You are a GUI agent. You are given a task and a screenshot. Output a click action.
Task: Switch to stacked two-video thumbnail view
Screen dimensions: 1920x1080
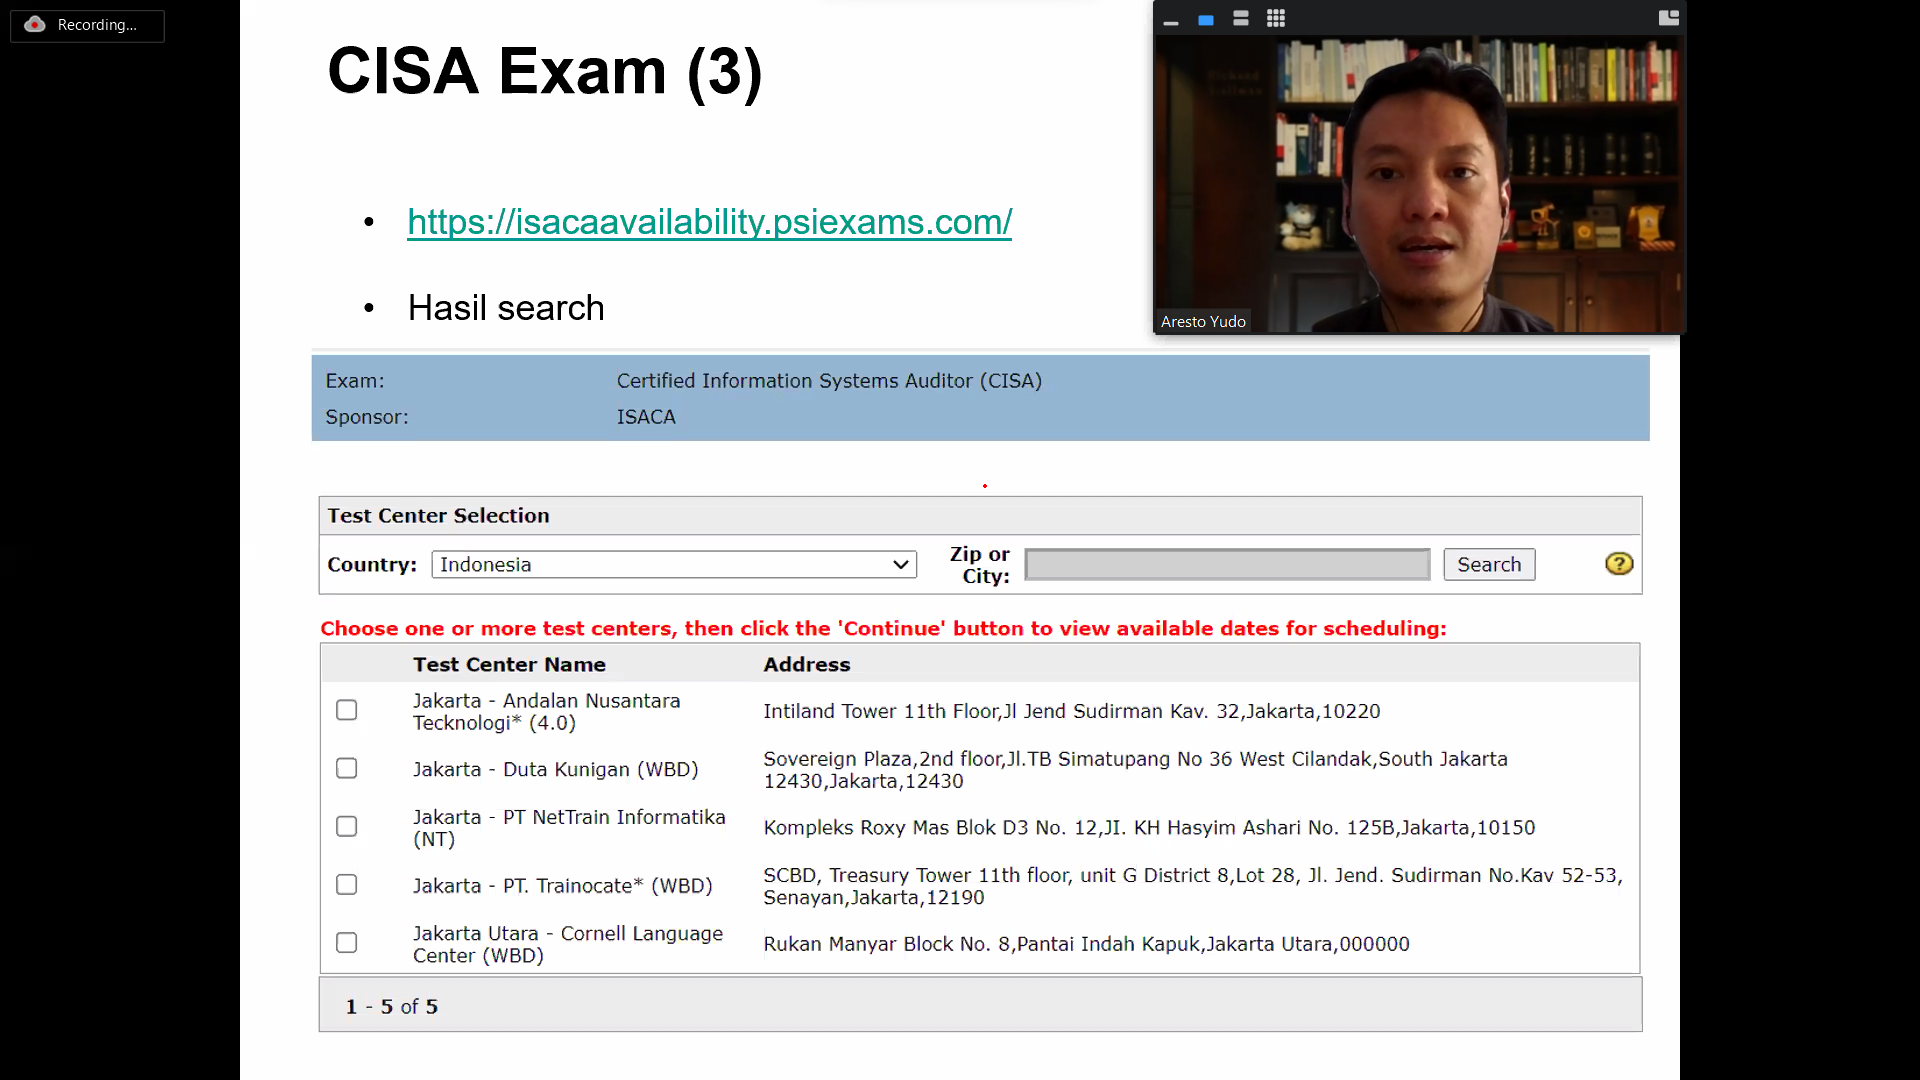click(x=1241, y=19)
